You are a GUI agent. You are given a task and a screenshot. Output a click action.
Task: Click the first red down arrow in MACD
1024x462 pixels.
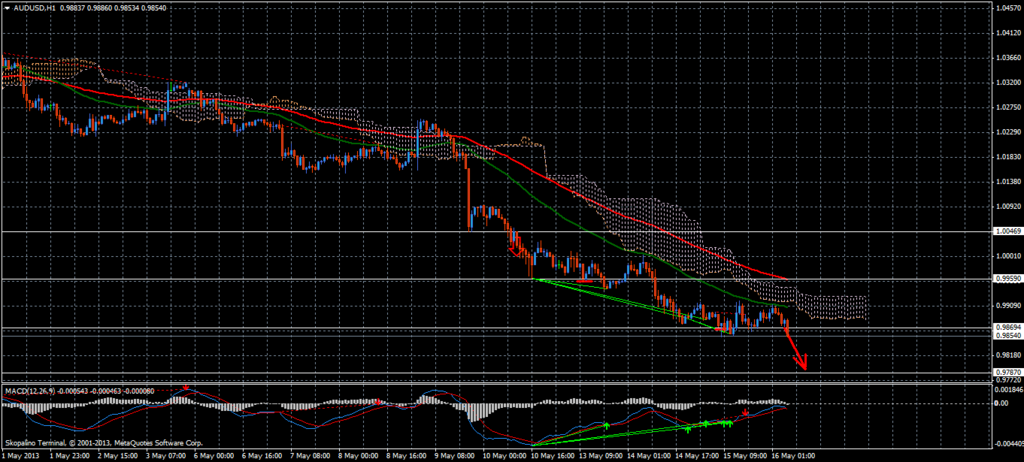(186, 388)
